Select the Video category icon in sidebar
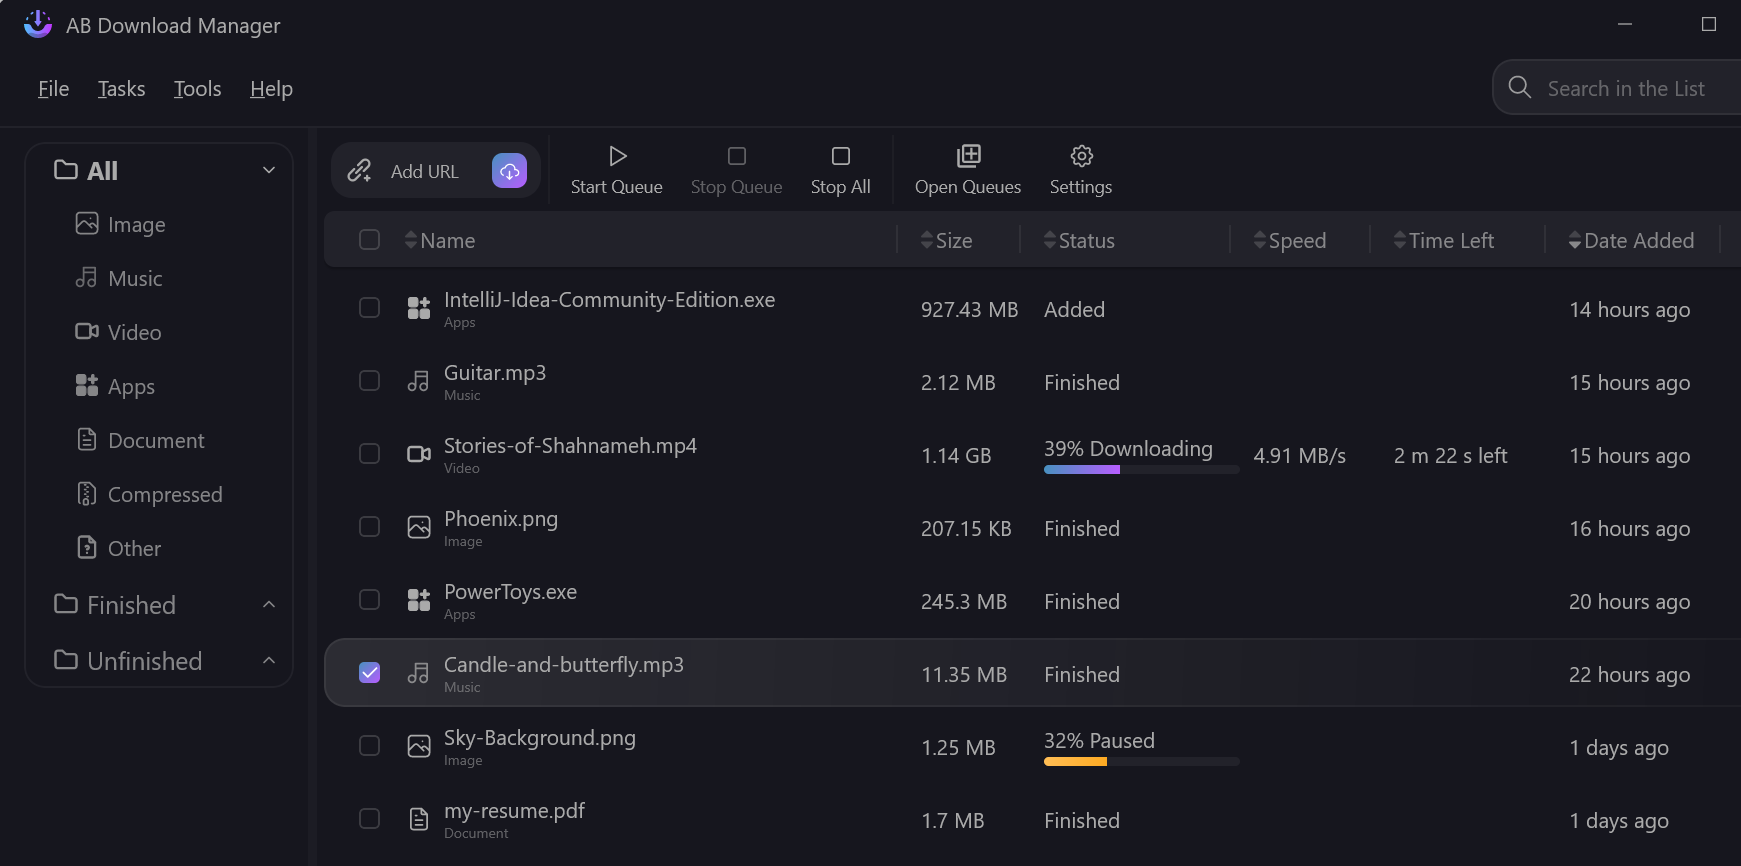 click(87, 332)
